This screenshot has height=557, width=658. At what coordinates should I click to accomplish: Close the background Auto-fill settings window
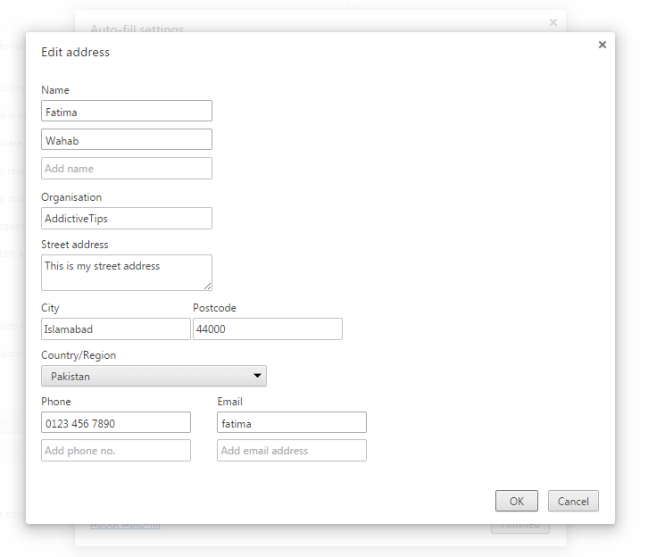pos(554,22)
